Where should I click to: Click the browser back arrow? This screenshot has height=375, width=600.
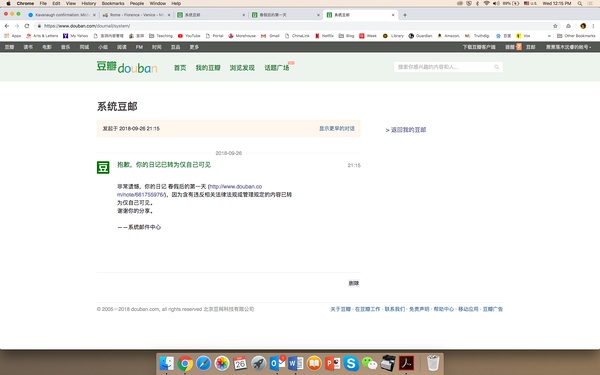click(x=7, y=26)
